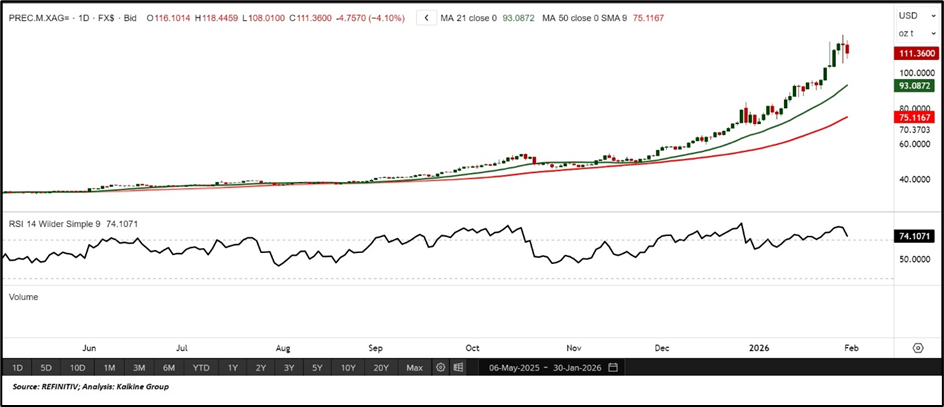Open the USD currency dropdown

click(908, 16)
